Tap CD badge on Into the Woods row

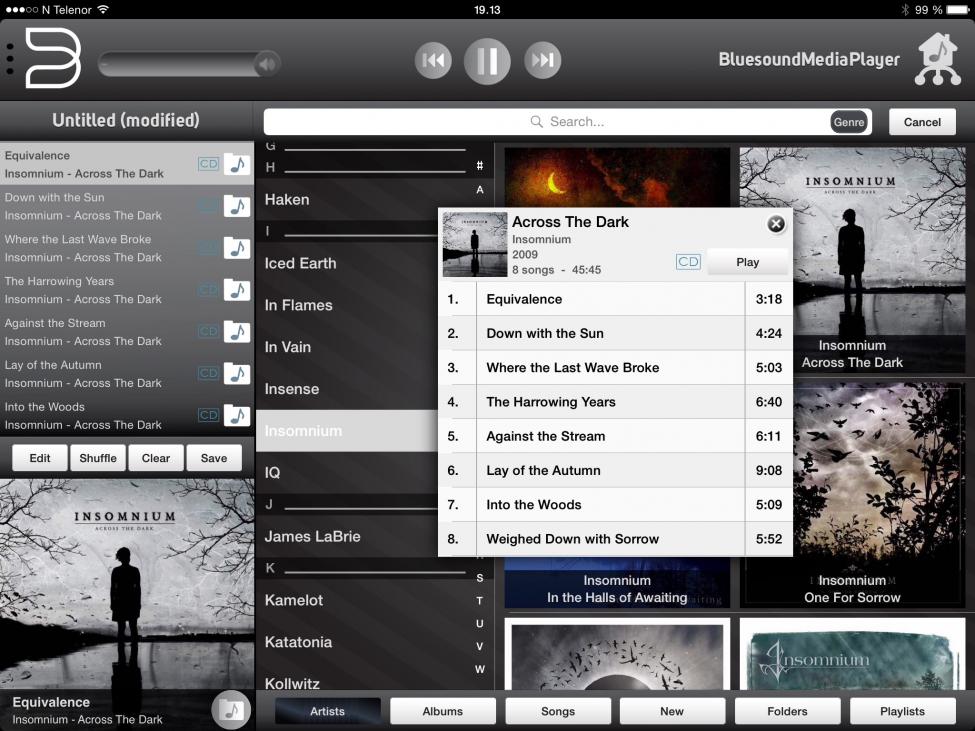pyautogui.click(x=208, y=416)
